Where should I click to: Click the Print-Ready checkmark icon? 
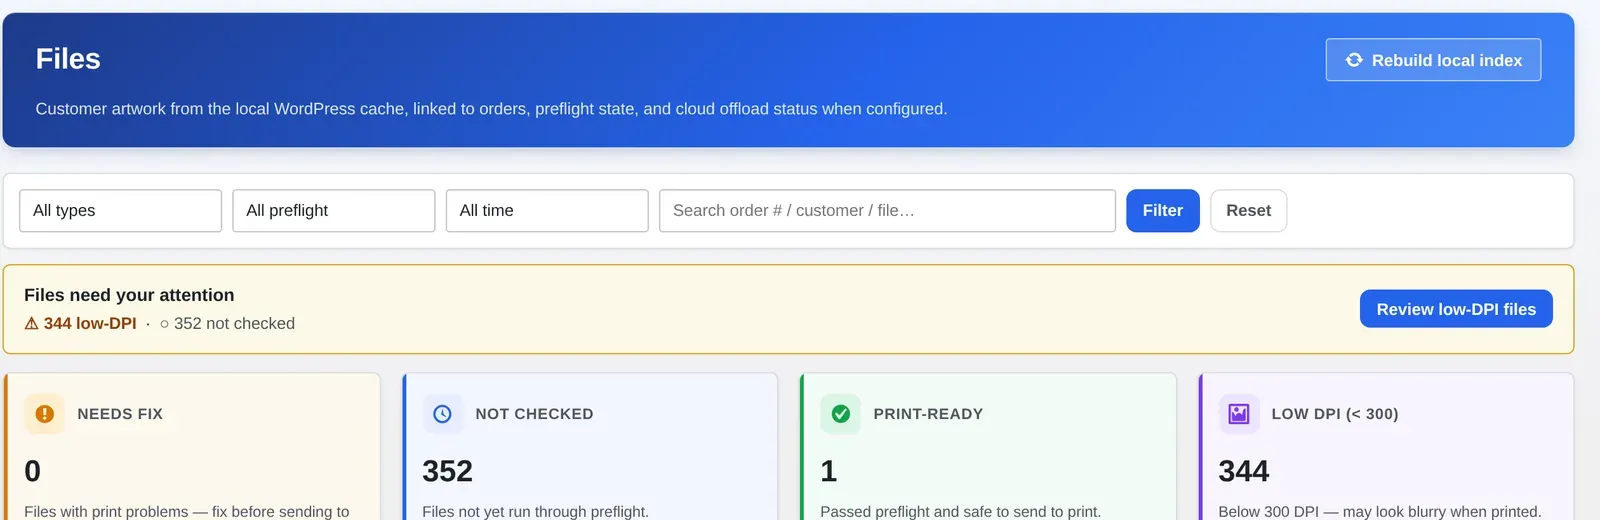pos(841,414)
